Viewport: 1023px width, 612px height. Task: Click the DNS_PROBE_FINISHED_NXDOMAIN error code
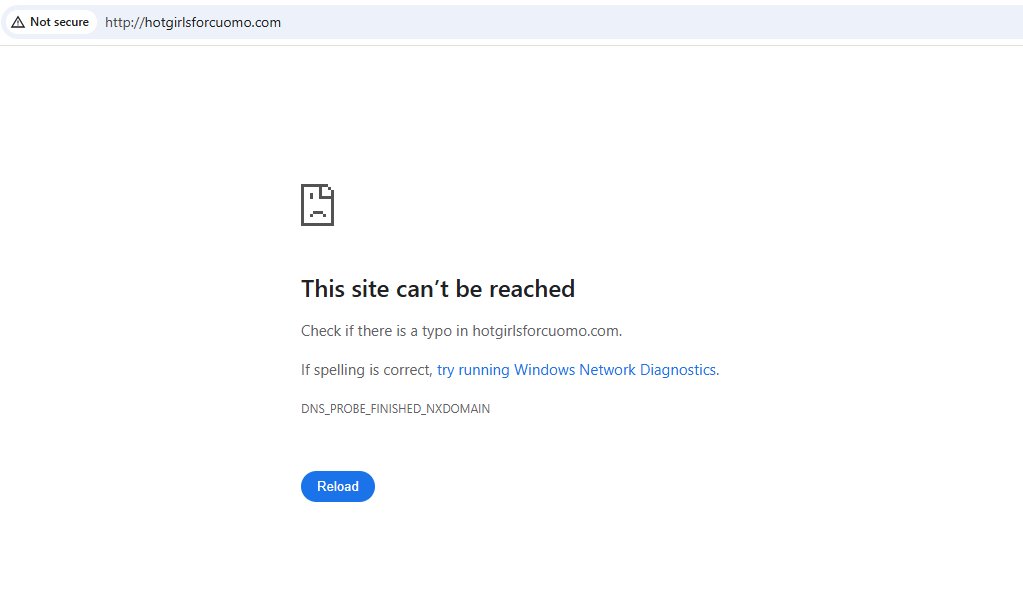[x=395, y=409]
